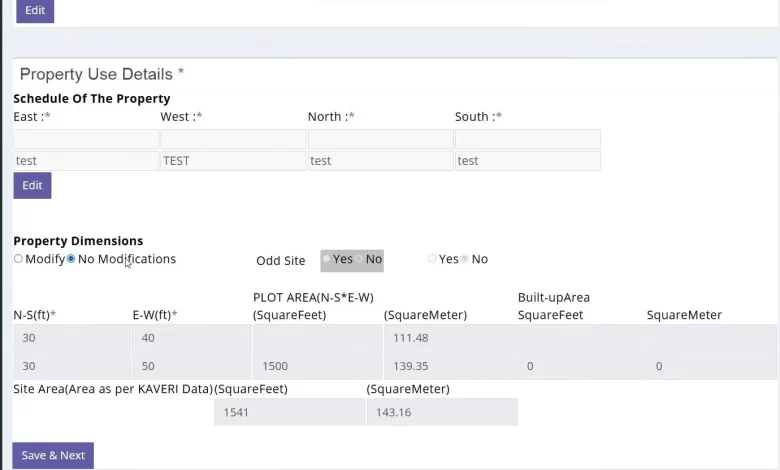The width and height of the screenshot is (780, 470).
Task: Select the rightmost No radio button
Action: pyautogui.click(x=465, y=259)
